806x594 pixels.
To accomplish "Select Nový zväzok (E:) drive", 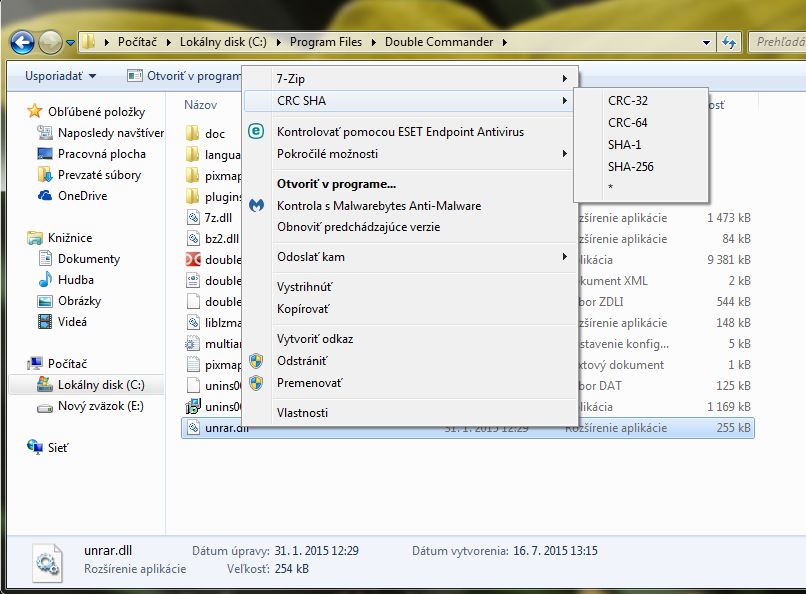I will [101, 406].
